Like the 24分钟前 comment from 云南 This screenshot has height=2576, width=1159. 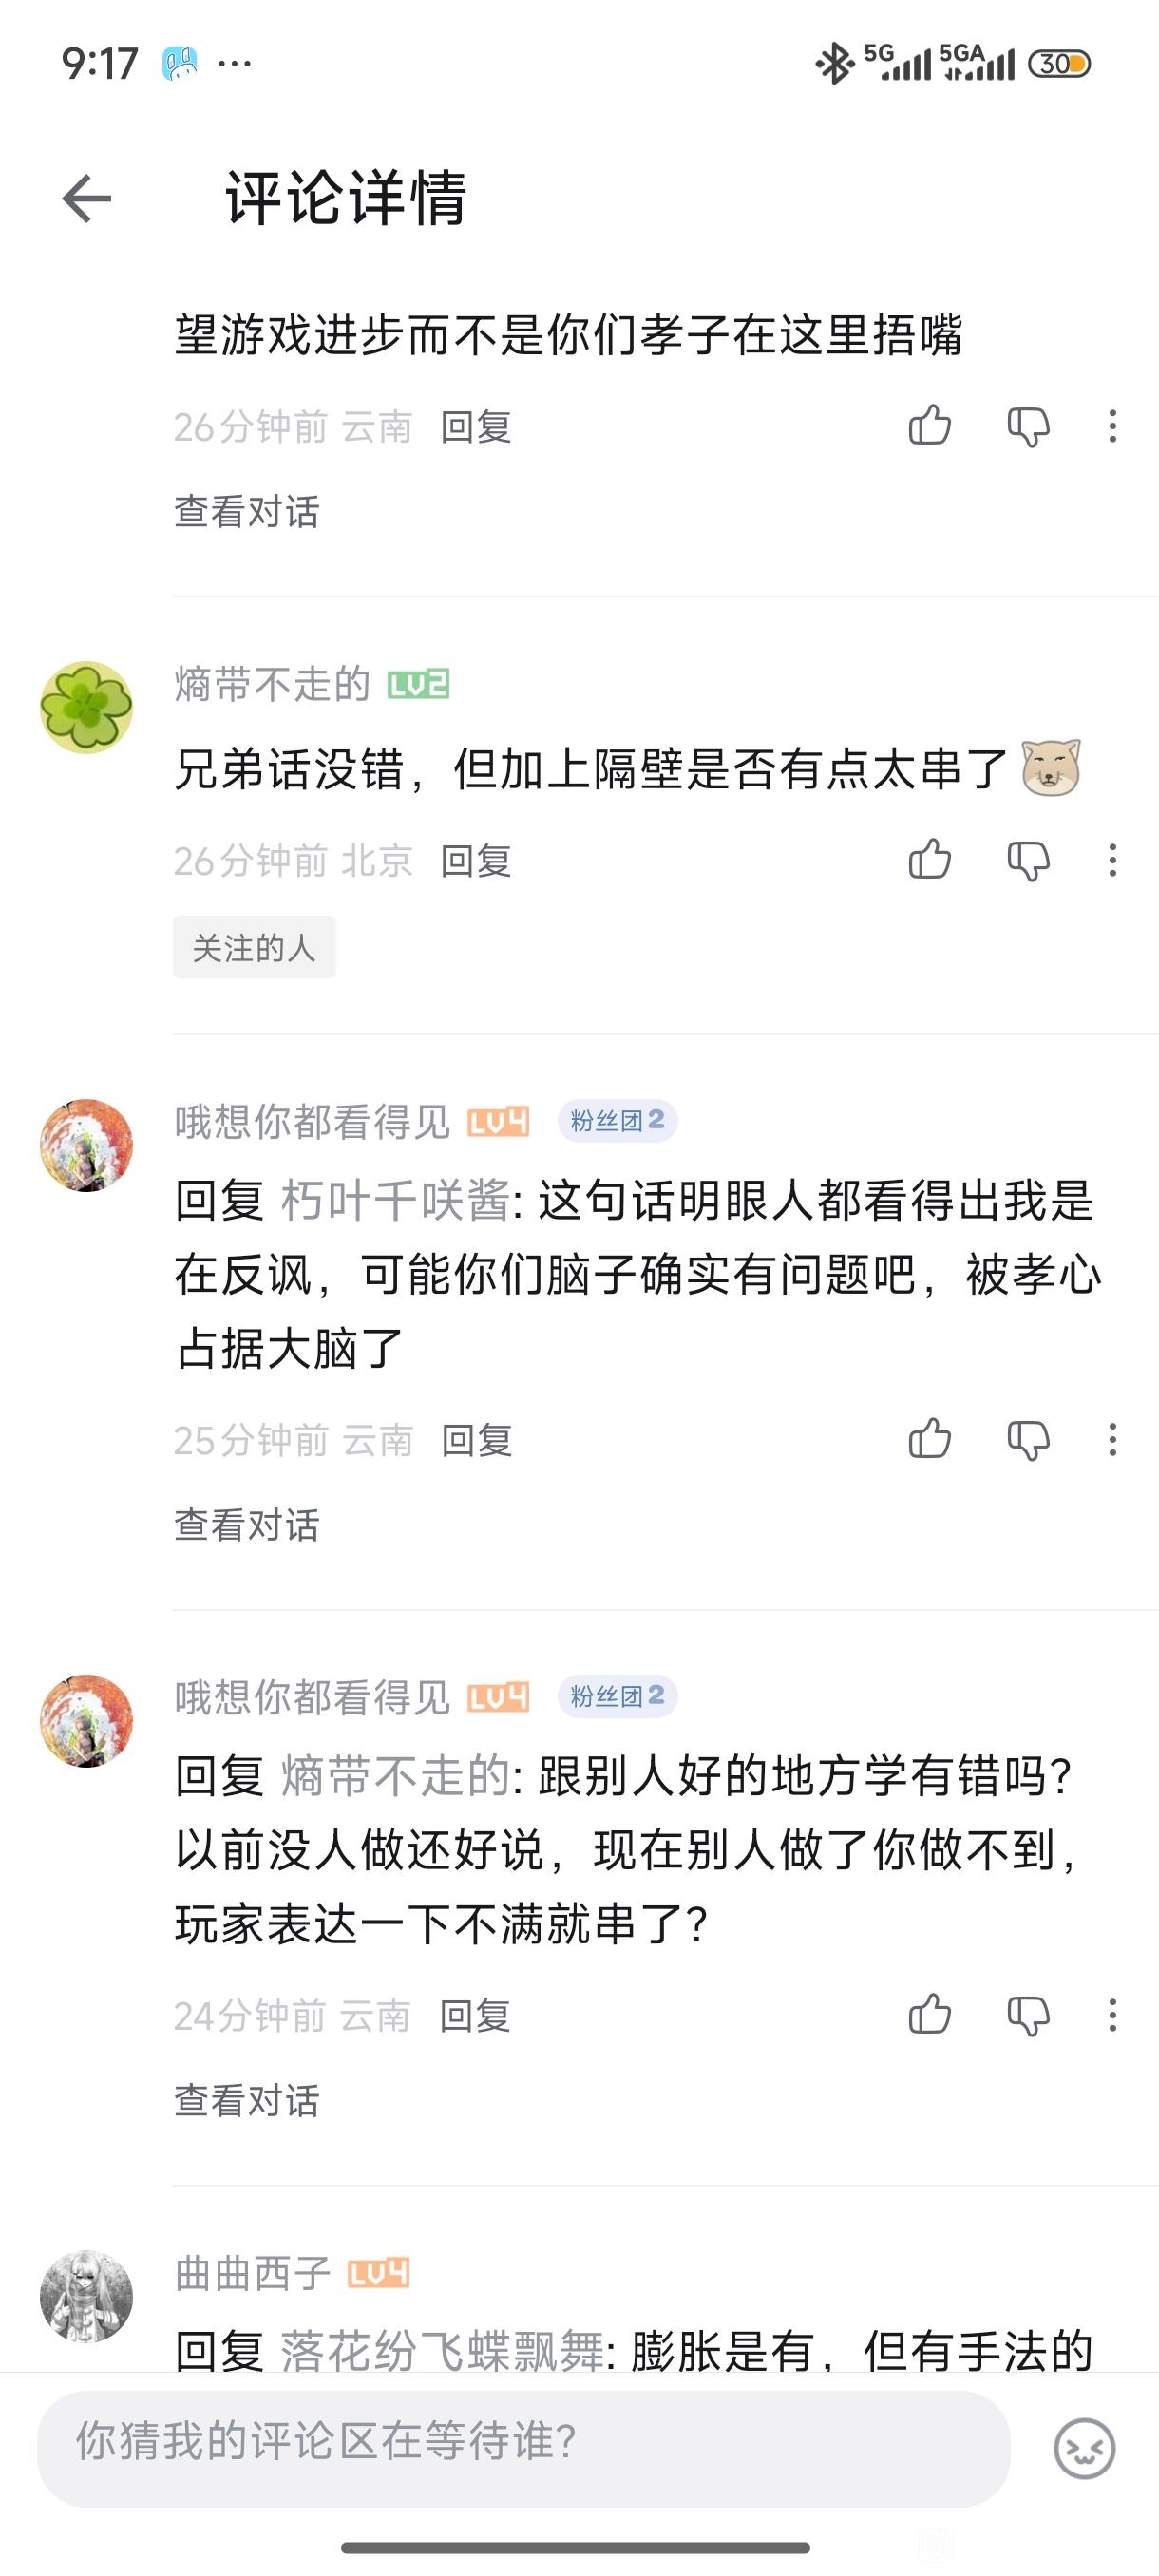click(929, 2015)
